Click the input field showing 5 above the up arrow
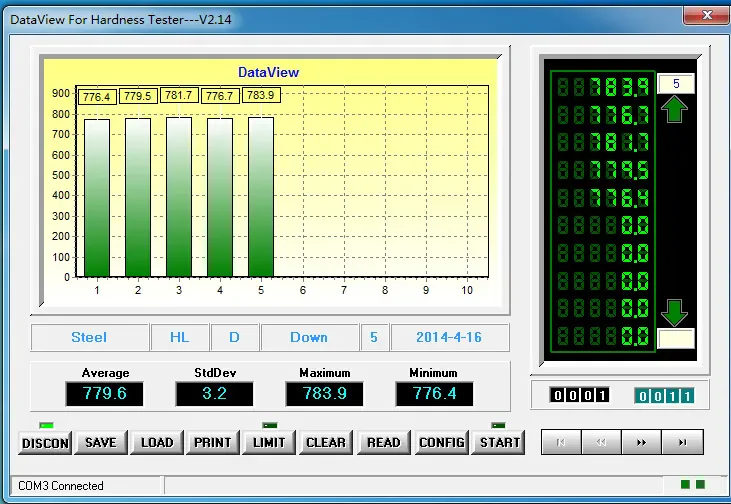Screen dimensions: 731x504 (x=676, y=84)
